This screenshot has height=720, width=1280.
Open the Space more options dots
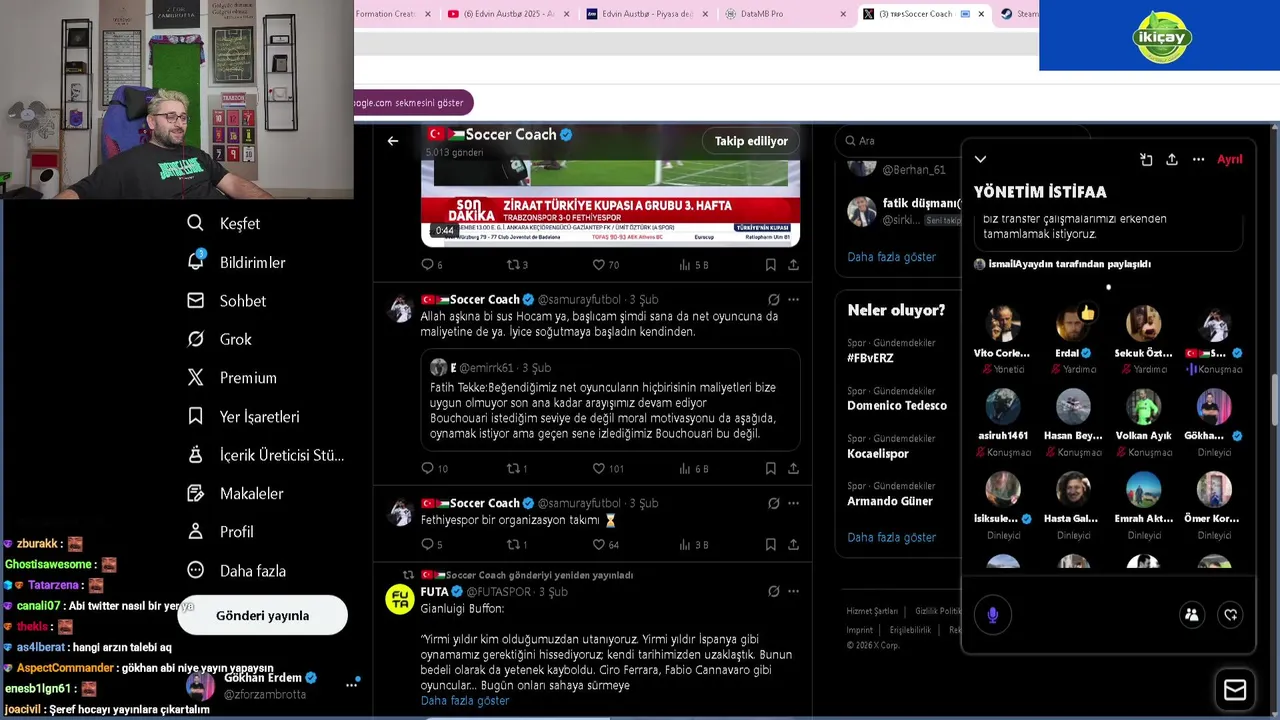[1198, 159]
